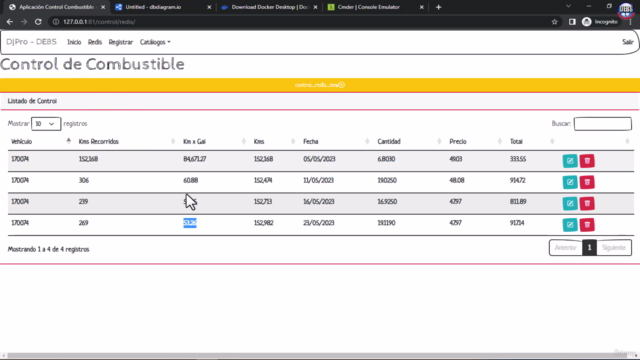The width and height of the screenshot is (640, 360).
Task: Click Kms value 152,982
Action: pyautogui.click(x=263, y=223)
